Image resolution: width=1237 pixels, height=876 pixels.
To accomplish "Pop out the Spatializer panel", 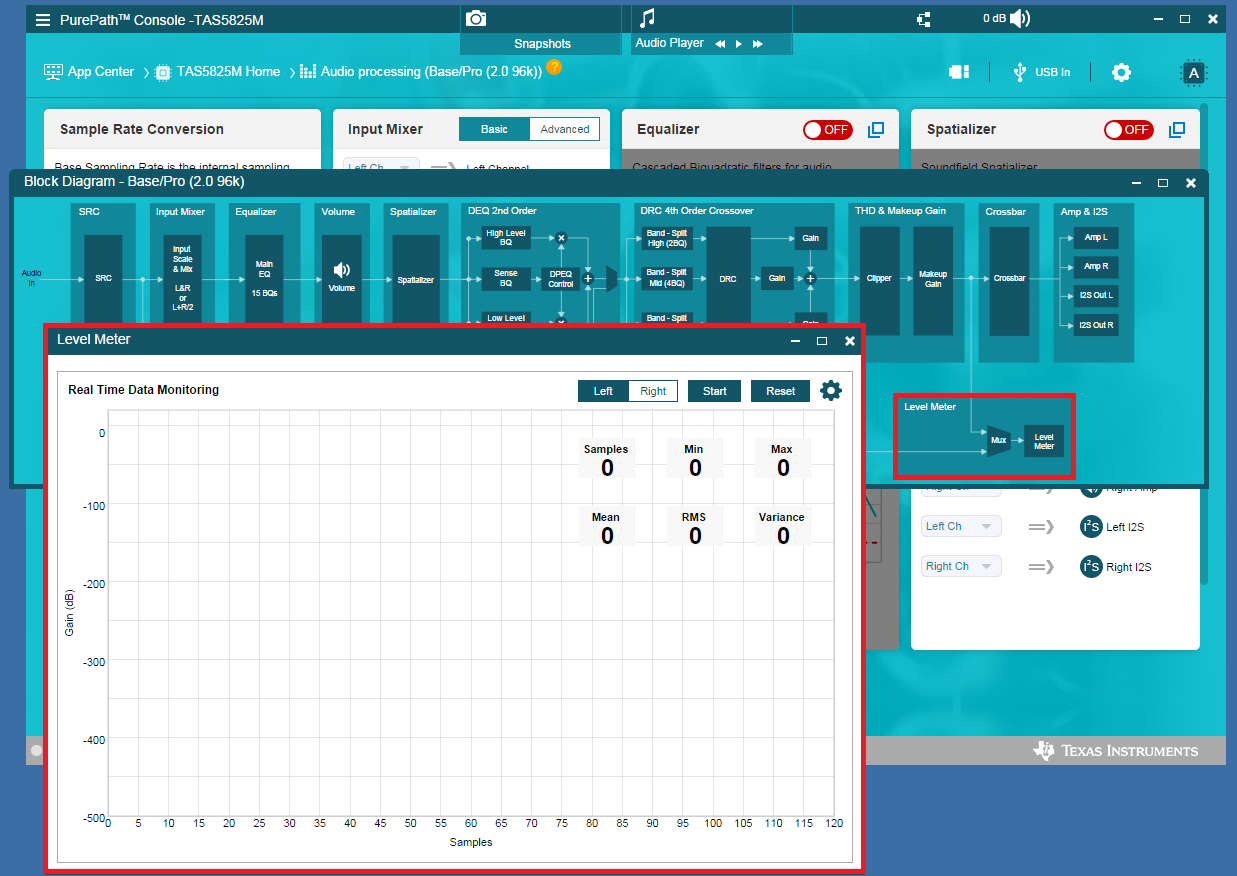I will (x=1177, y=130).
